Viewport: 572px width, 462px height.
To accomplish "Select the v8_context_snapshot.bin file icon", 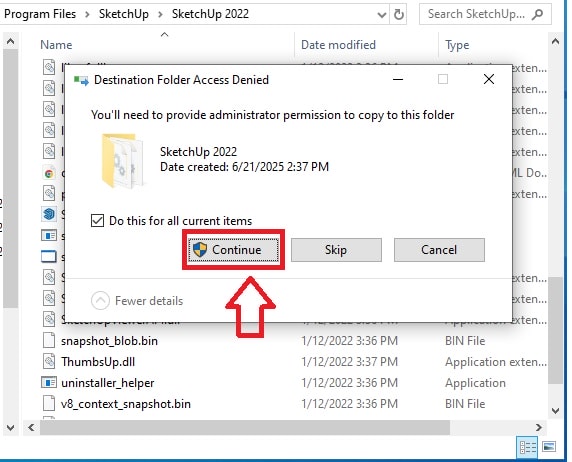I will [49, 404].
